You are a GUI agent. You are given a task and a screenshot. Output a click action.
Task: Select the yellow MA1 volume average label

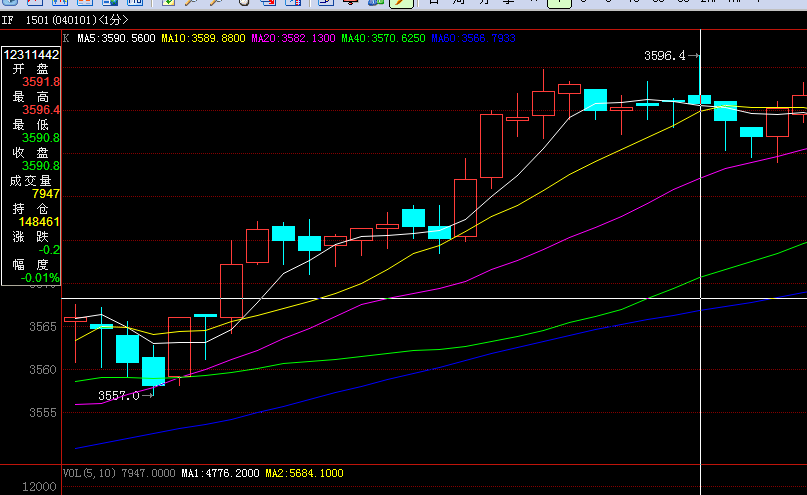tap(218, 473)
